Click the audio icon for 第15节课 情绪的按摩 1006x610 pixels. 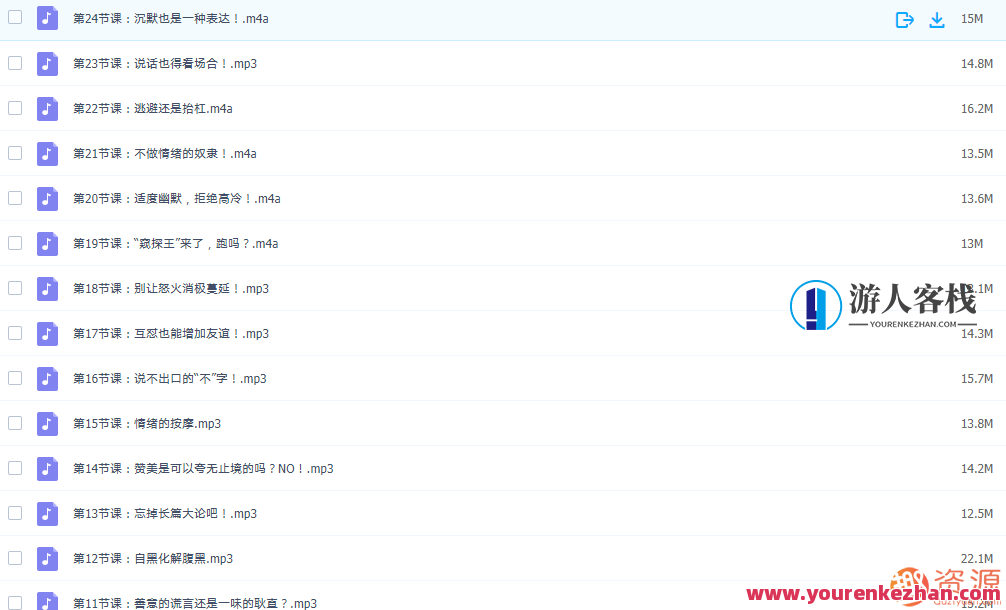point(47,424)
